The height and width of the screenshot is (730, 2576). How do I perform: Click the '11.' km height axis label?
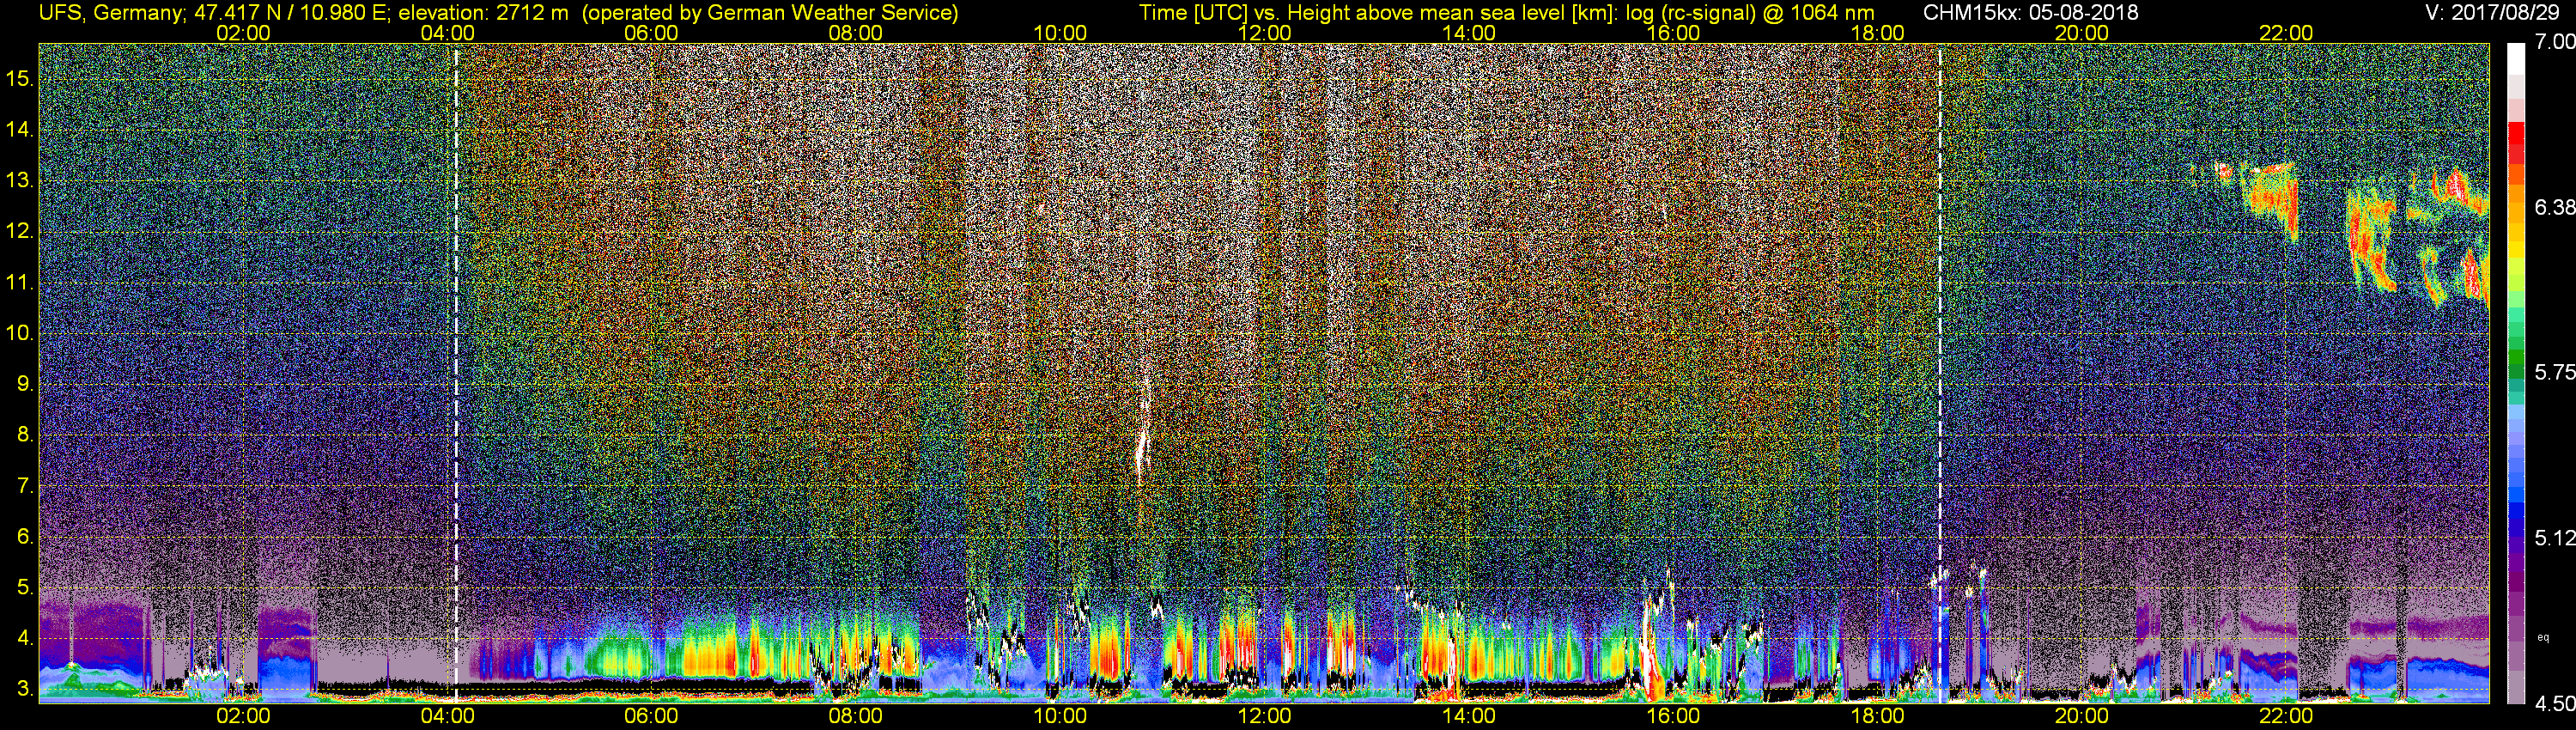pyautogui.click(x=20, y=282)
